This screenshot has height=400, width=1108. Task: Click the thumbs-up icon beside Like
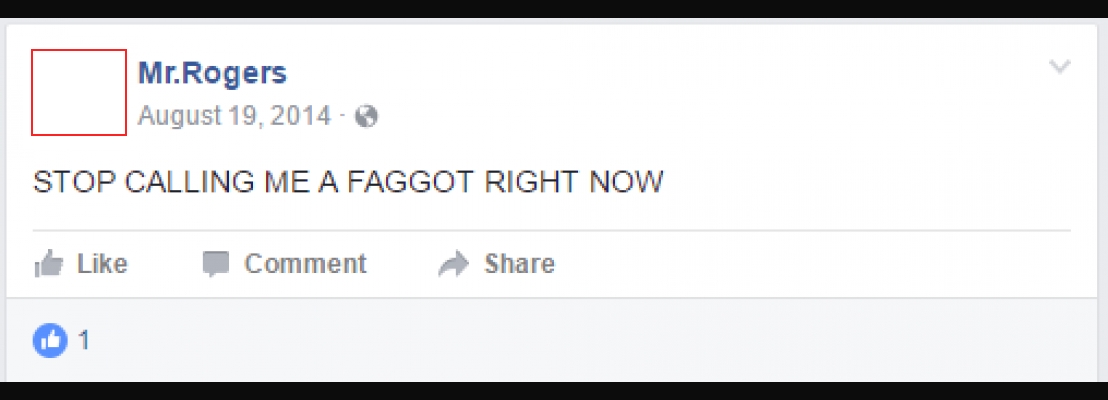coord(49,264)
